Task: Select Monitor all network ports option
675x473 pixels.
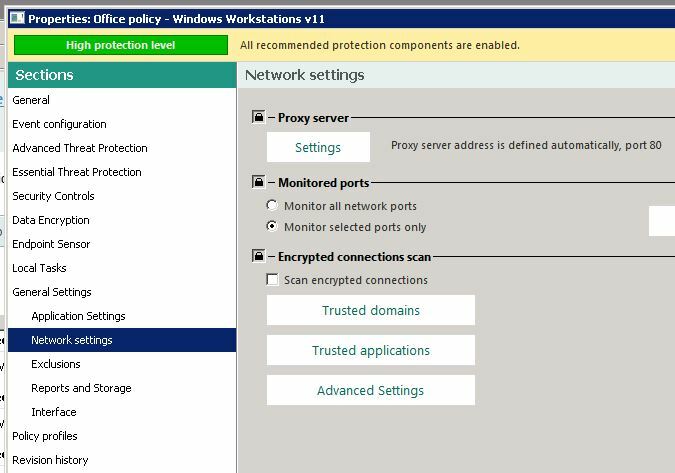Action: (272, 205)
